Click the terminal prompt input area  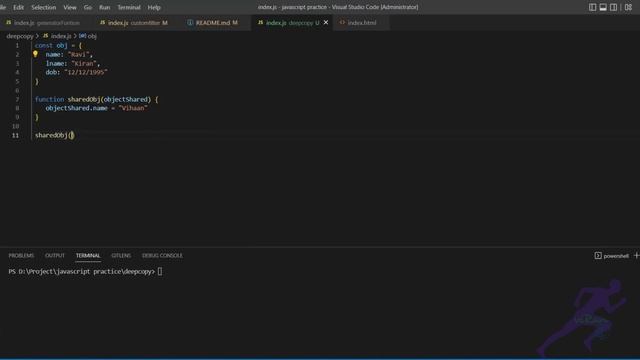[160, 271]
